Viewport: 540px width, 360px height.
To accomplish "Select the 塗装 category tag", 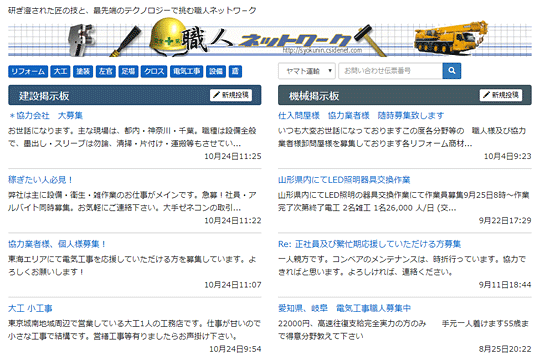I will click(83, 71).
